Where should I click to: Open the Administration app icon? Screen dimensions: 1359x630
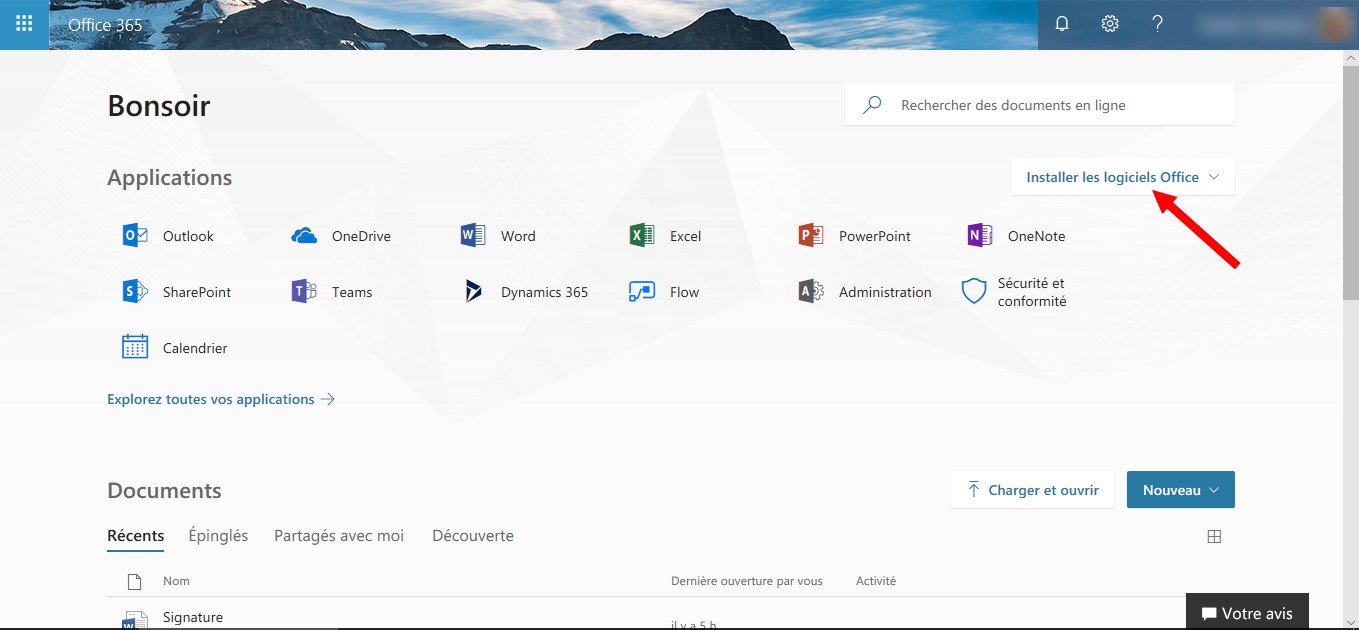click(x=811, y=292)
